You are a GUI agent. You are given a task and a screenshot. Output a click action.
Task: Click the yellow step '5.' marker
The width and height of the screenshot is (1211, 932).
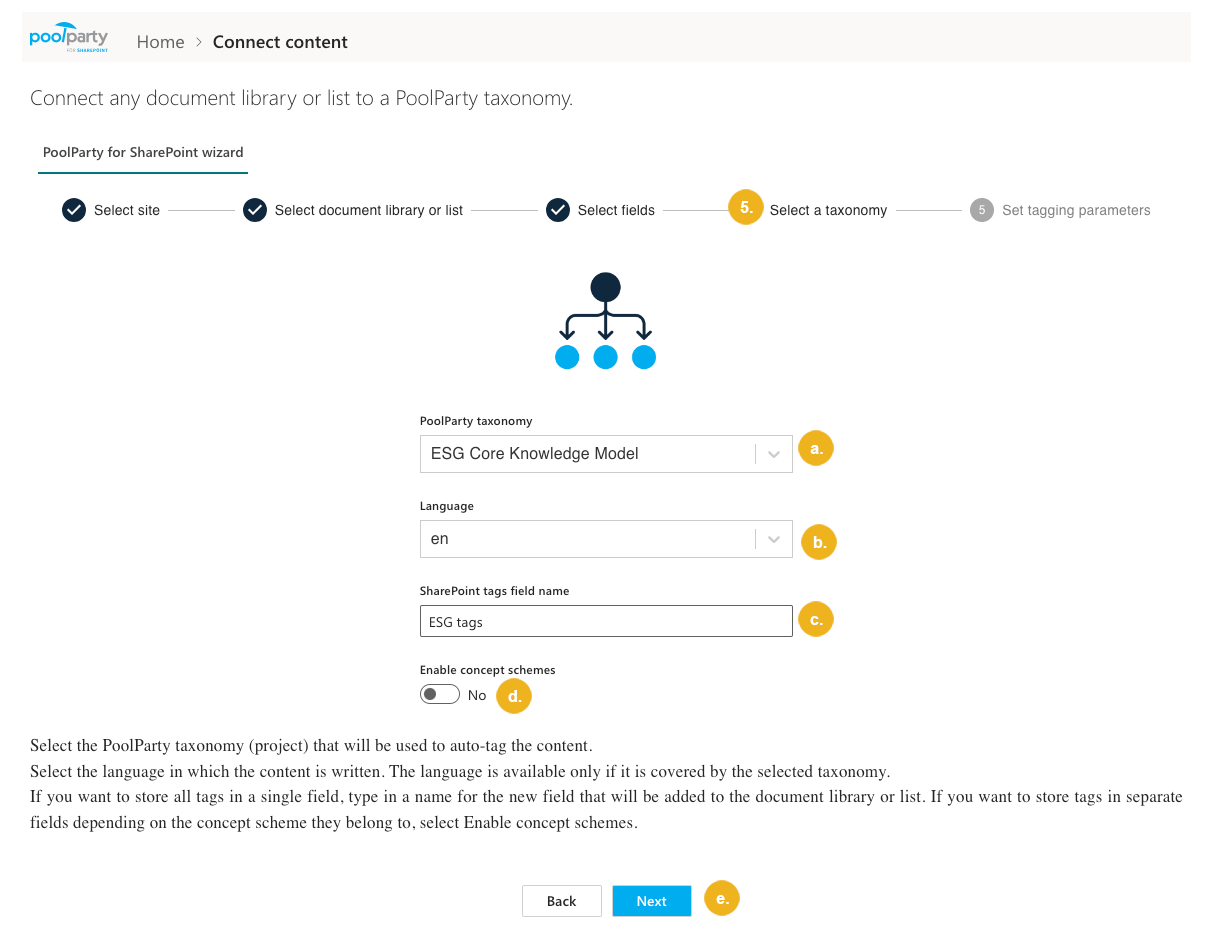coord(746,208)
